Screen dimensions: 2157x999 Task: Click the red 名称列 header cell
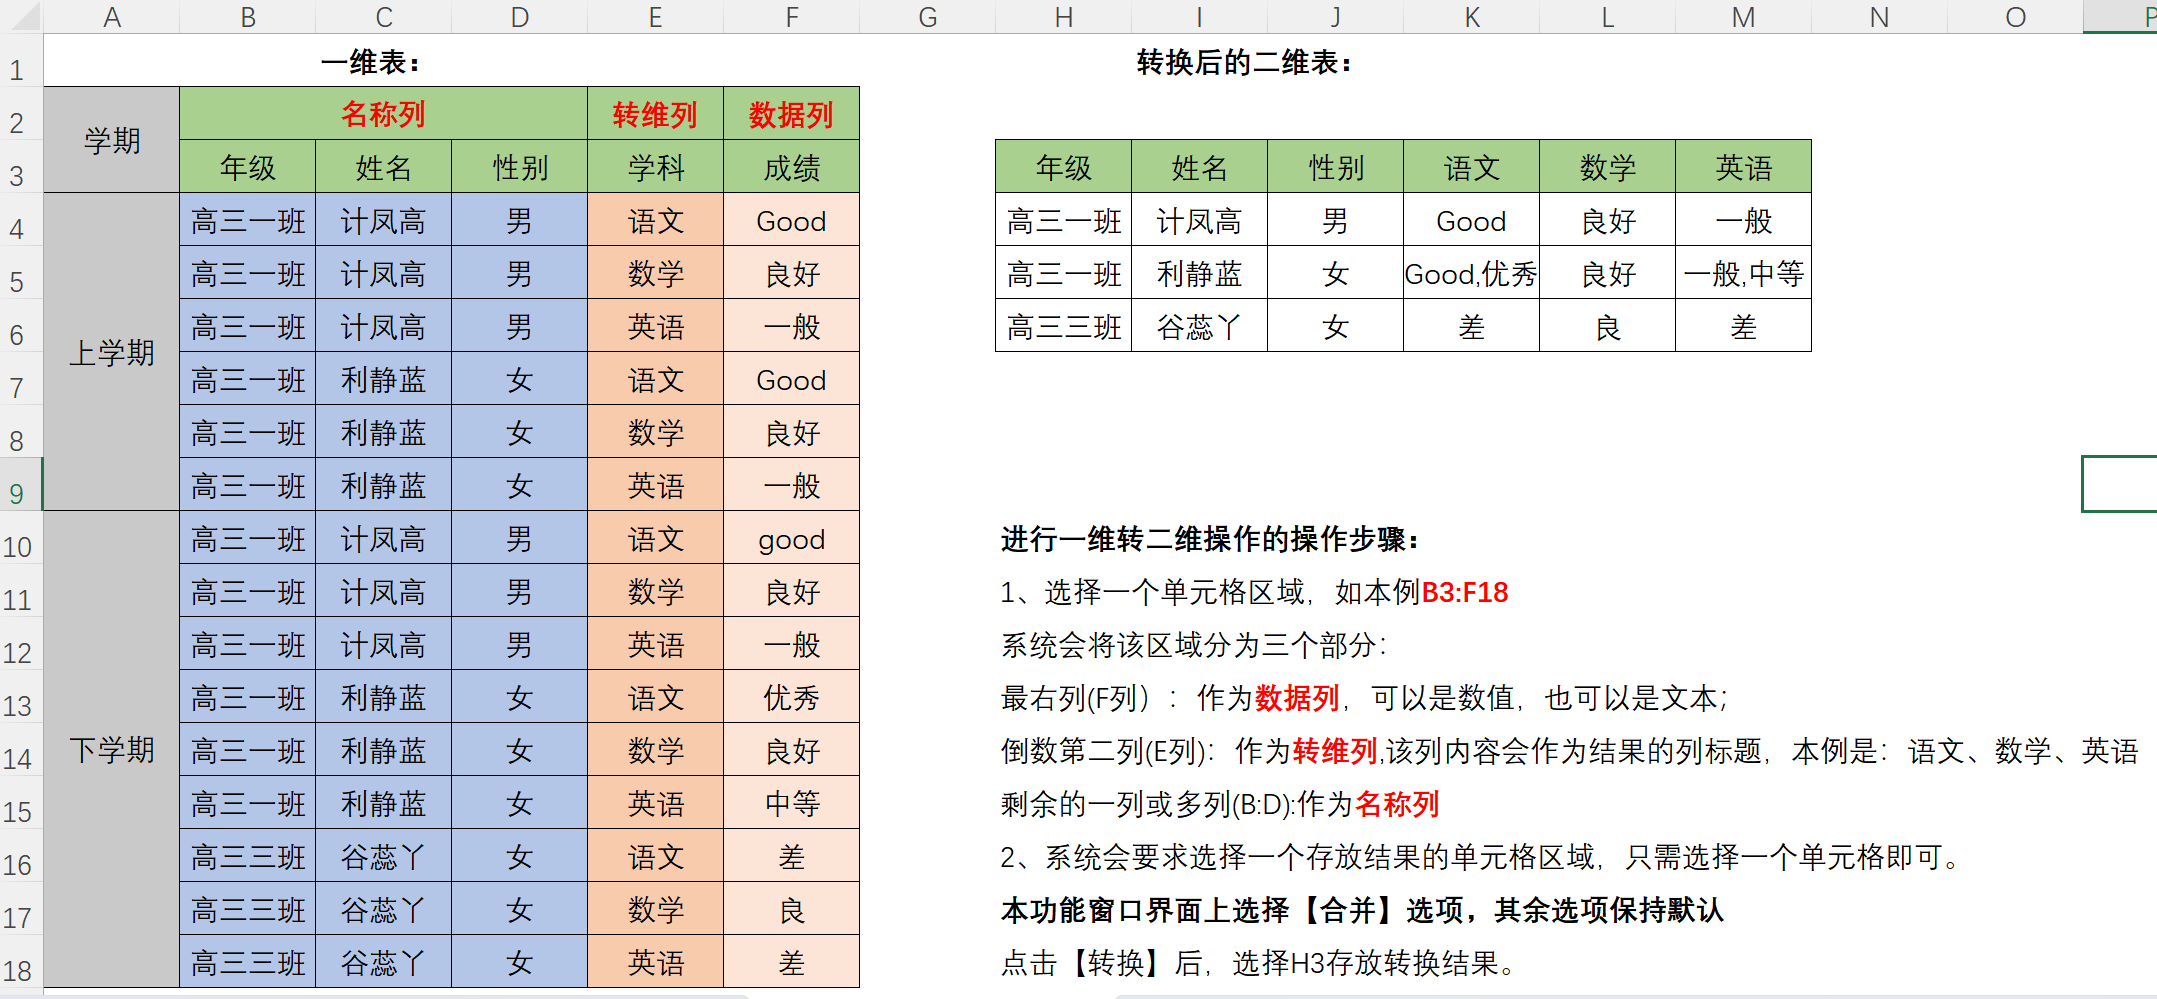383,114
